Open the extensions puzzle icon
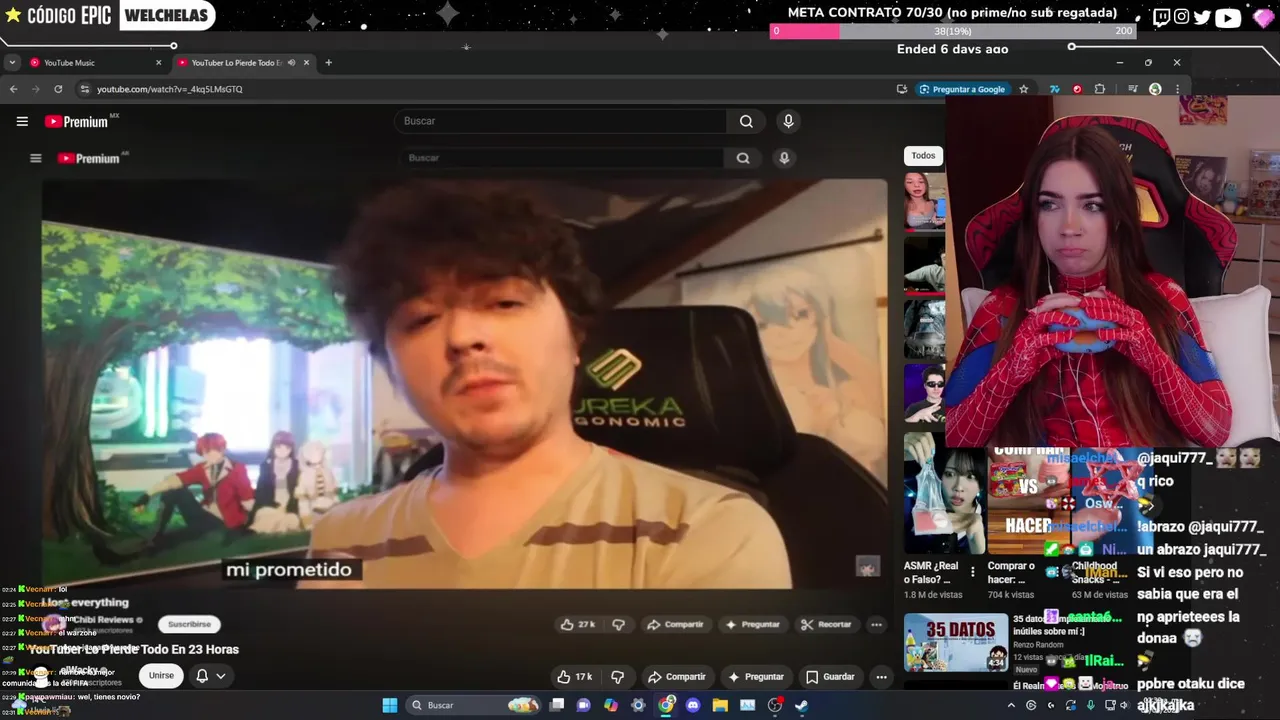The height and width of the screenshot is (720, 1280). [1100, 89]
